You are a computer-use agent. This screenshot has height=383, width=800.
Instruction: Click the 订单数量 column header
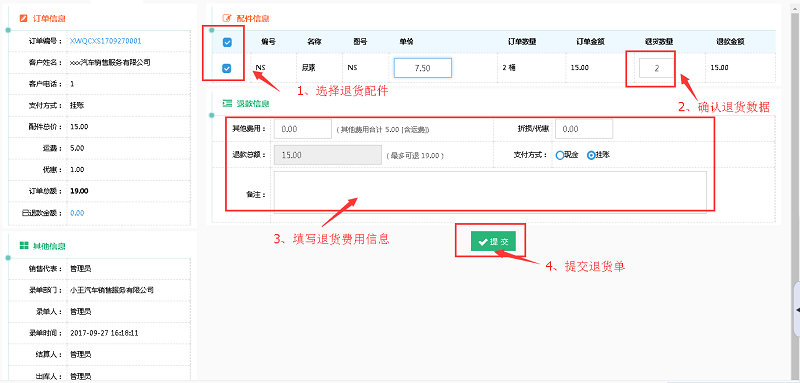(x=521, y=42)
